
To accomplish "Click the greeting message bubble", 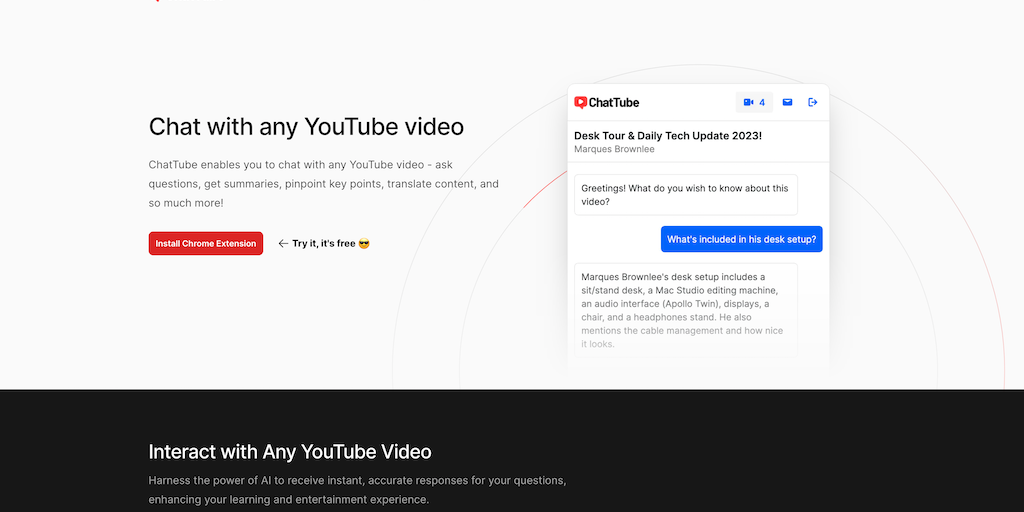I will (686, 195).
